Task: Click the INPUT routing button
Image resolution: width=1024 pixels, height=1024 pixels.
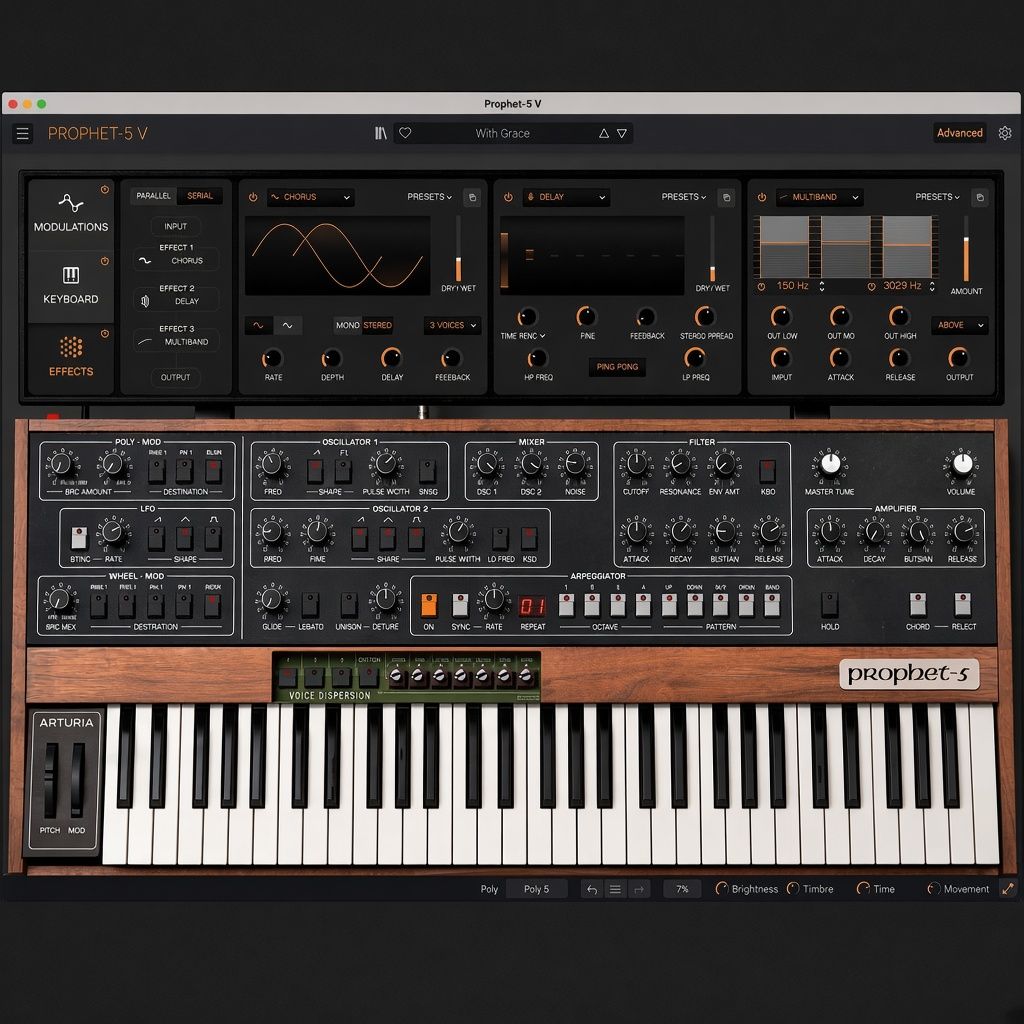Action: click(176, 226)
